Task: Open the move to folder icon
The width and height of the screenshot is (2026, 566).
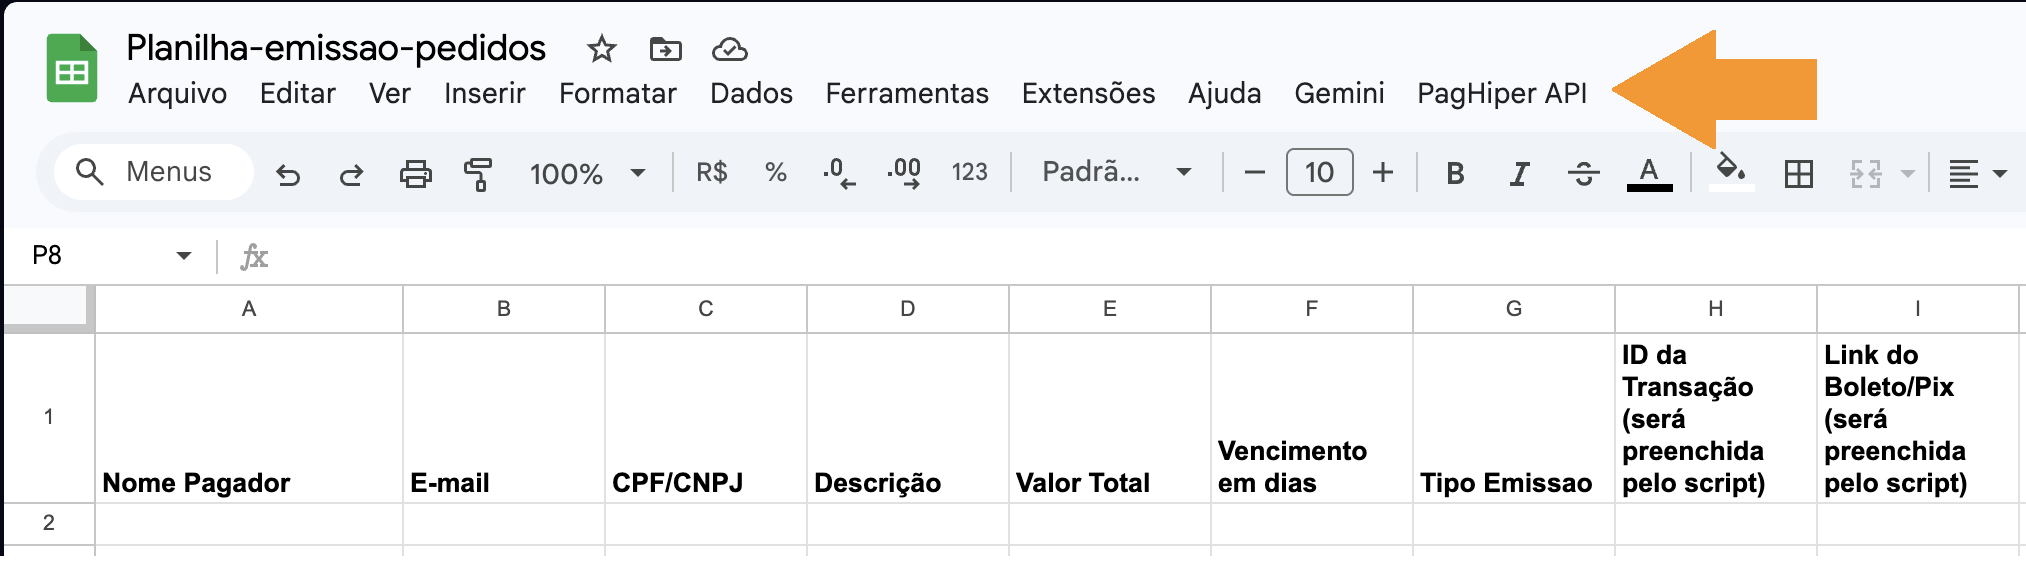Action: 665,49
